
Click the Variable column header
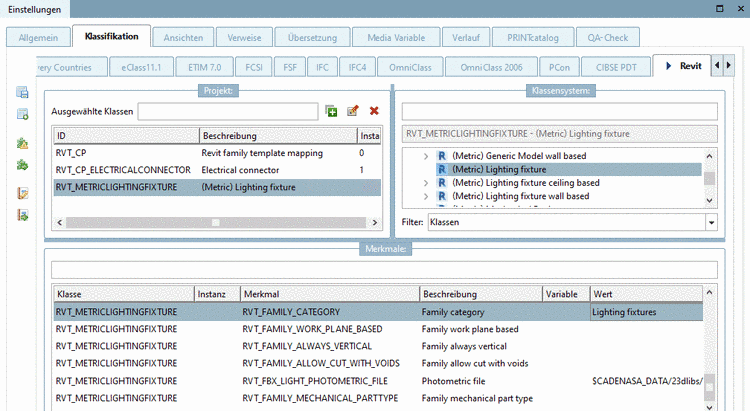[x=566, y=294]
